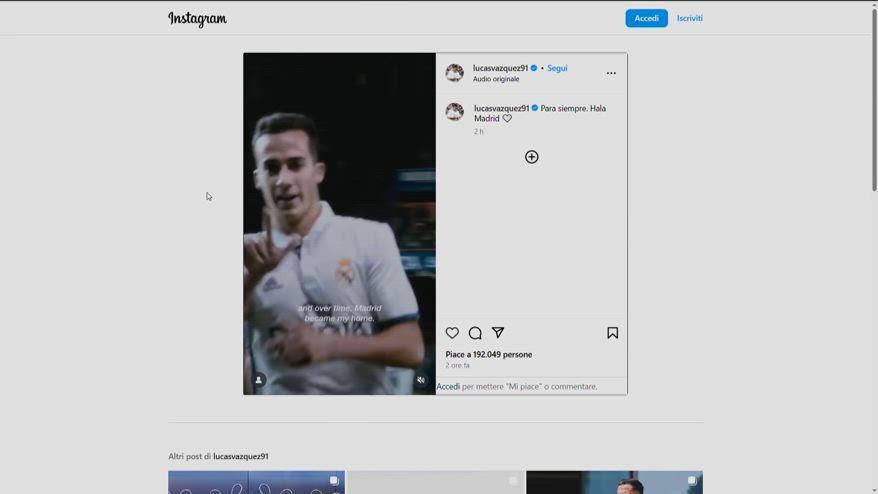The image size is (878, 494).
Task: Open lucasvazquez91 profile picture in post header
Action: pos(454,73)
